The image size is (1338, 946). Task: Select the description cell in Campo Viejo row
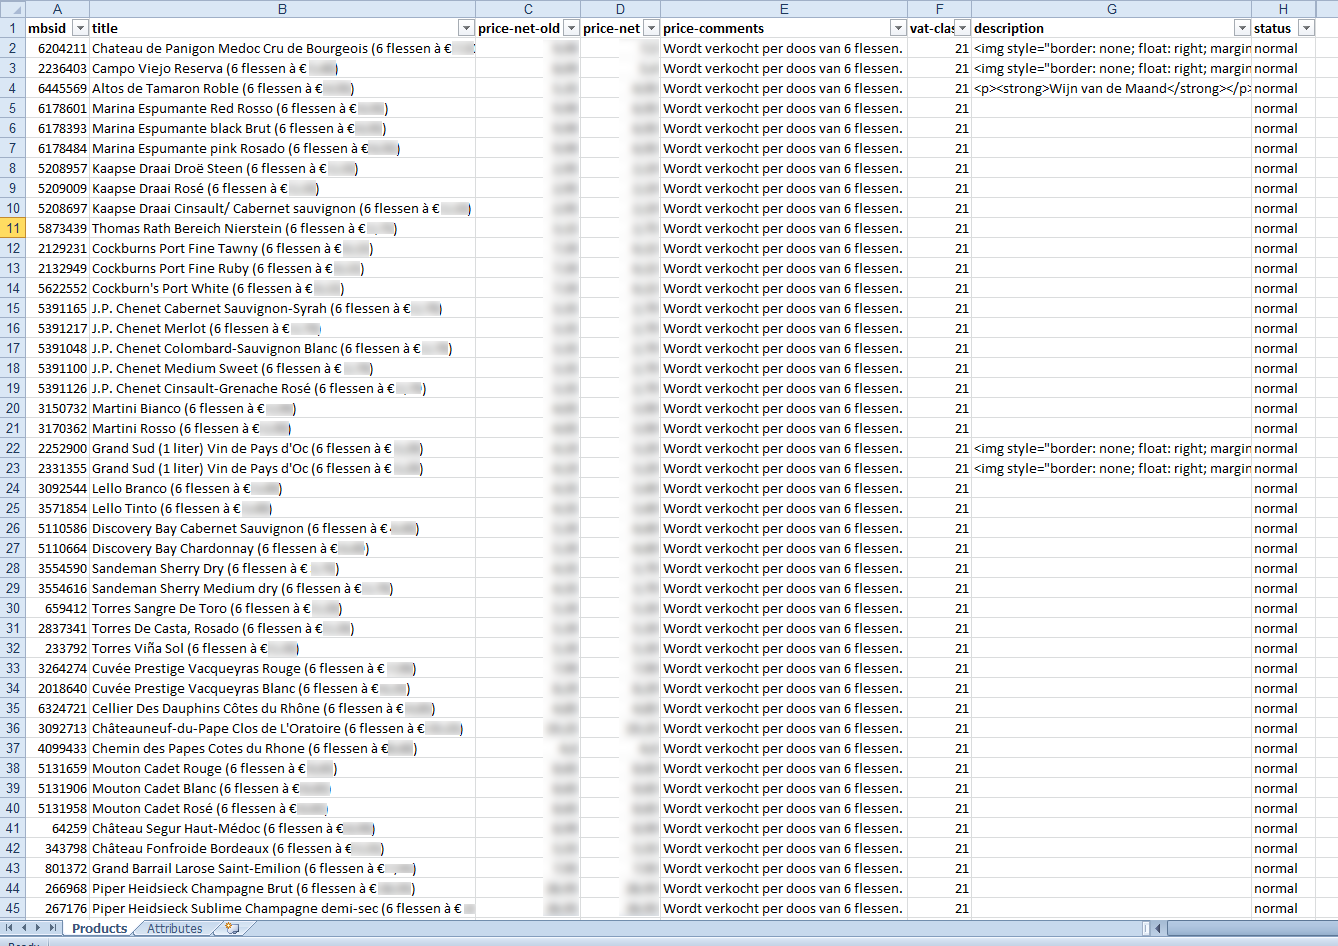click(x=1111, y=68)
